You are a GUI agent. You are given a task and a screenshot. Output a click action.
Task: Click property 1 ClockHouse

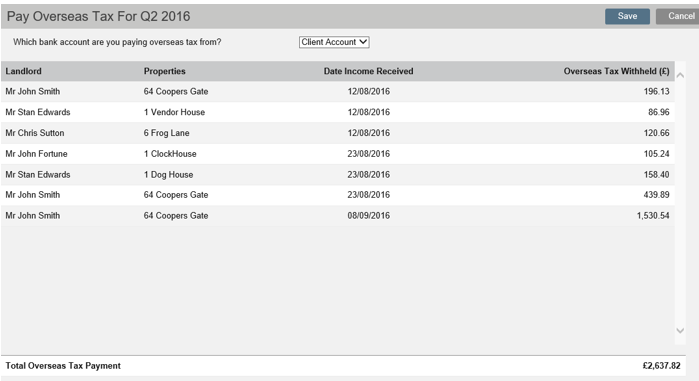(170, 154)
